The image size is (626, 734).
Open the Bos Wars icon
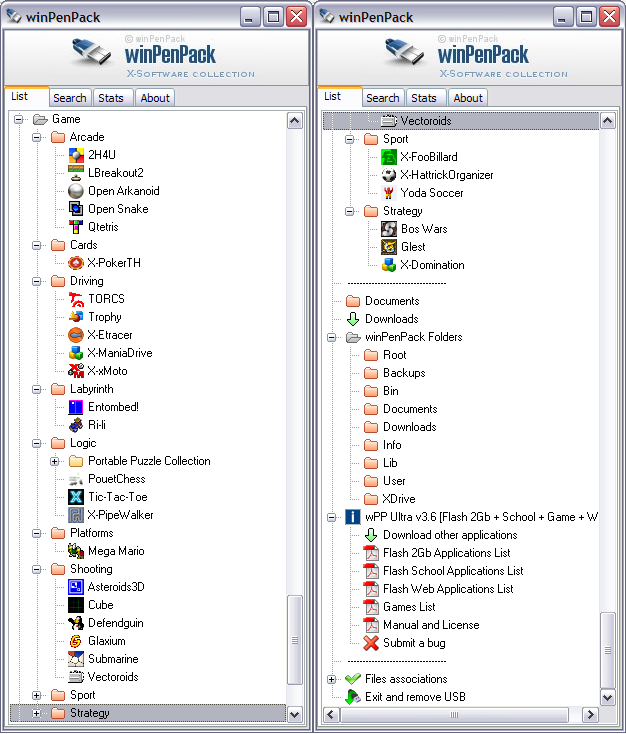tap(389, 229)
